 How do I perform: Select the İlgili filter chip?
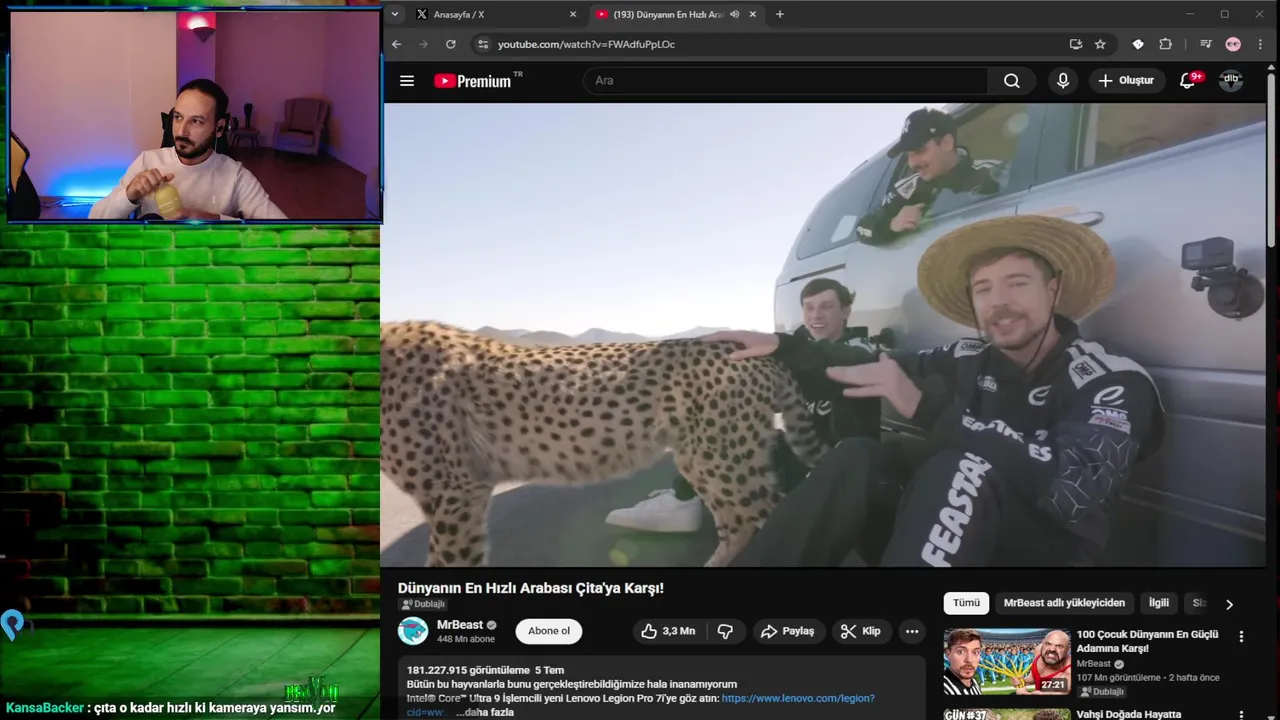pos(1158,603)
